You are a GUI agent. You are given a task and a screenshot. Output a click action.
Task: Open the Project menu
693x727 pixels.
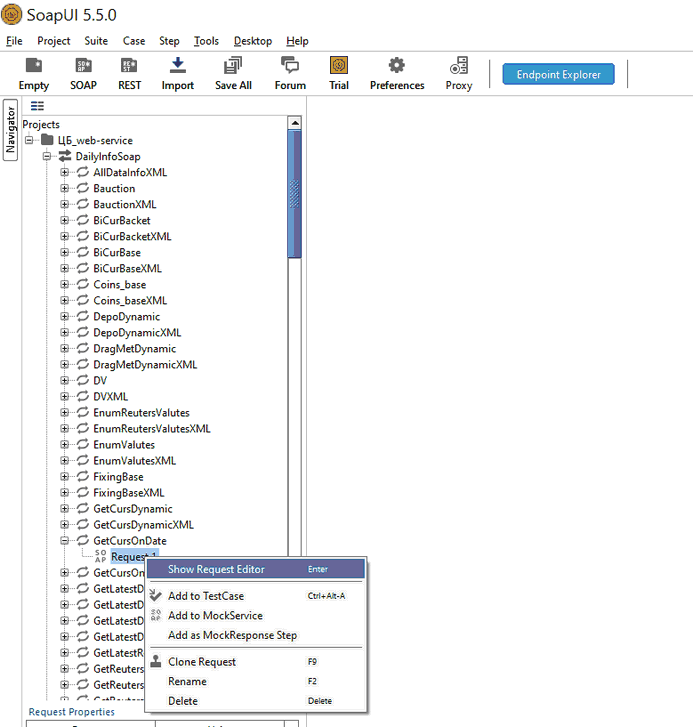point(54,41)
